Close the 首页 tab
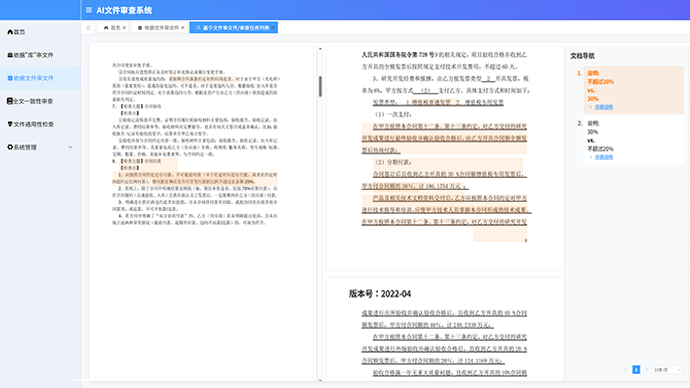Screen dimensions: 690x388 tap(125, 28)
